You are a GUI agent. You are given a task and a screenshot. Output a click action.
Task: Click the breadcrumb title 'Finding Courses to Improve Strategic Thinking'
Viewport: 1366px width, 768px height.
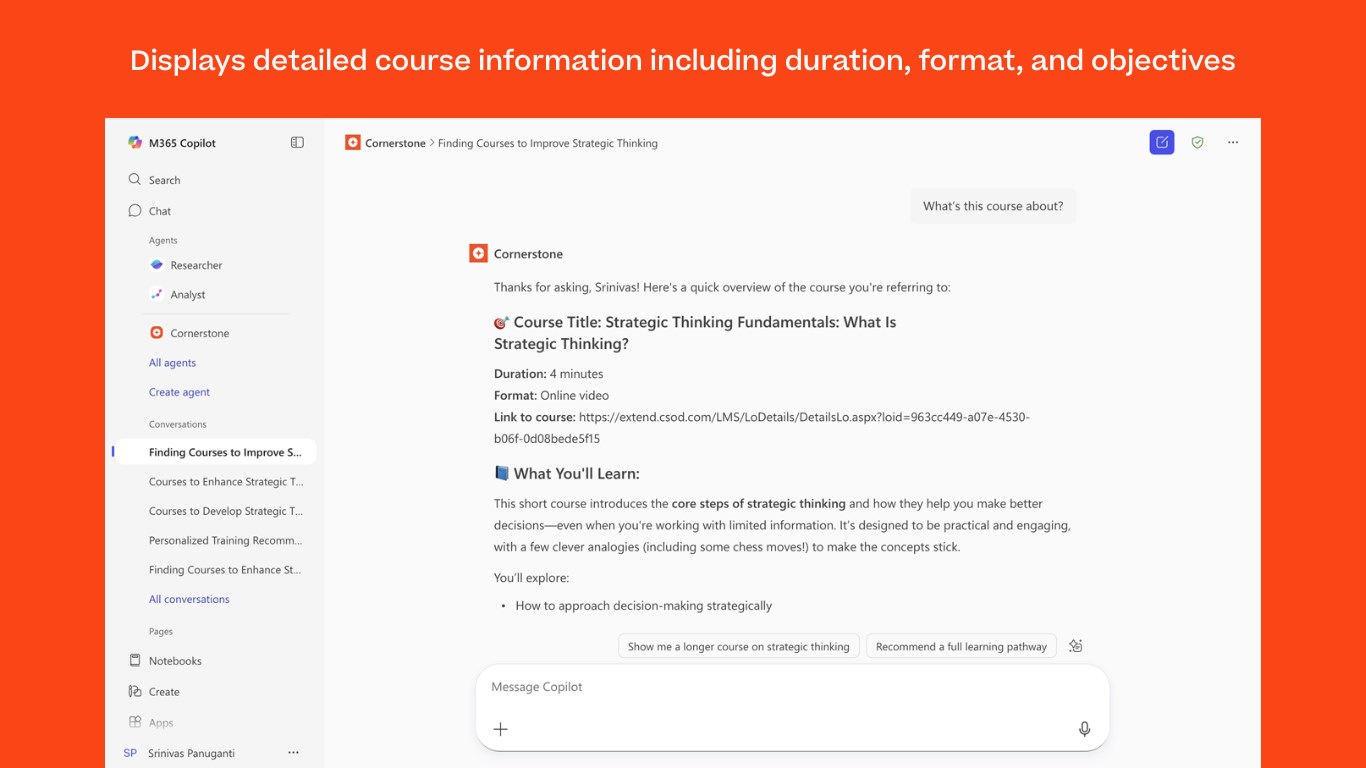tap(548, 143)
